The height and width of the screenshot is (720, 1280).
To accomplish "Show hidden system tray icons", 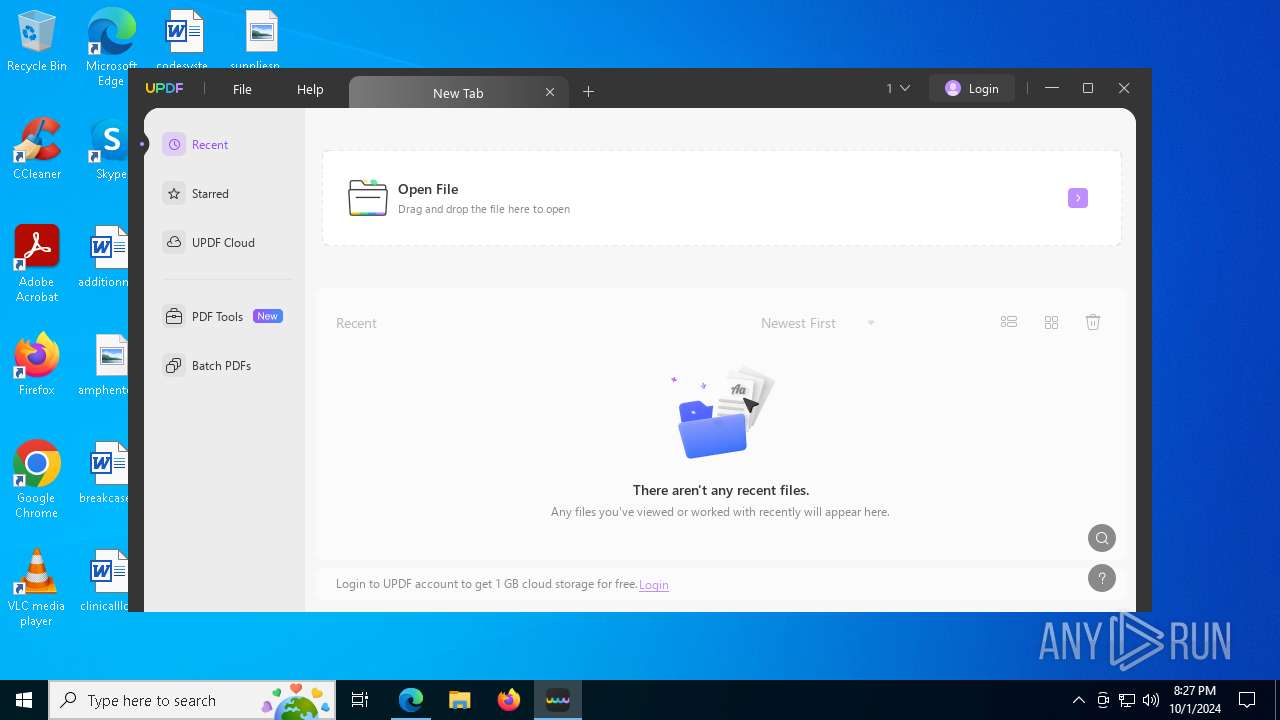I will coord(1078,700).
